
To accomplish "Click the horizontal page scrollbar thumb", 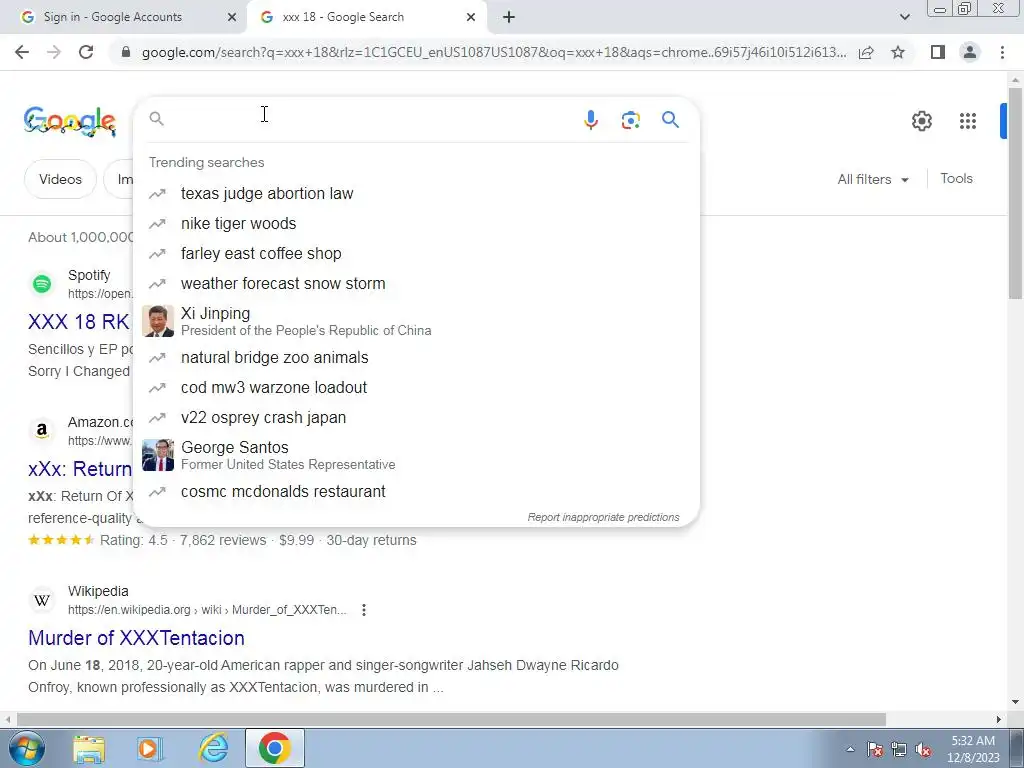I will pos(451,719).
